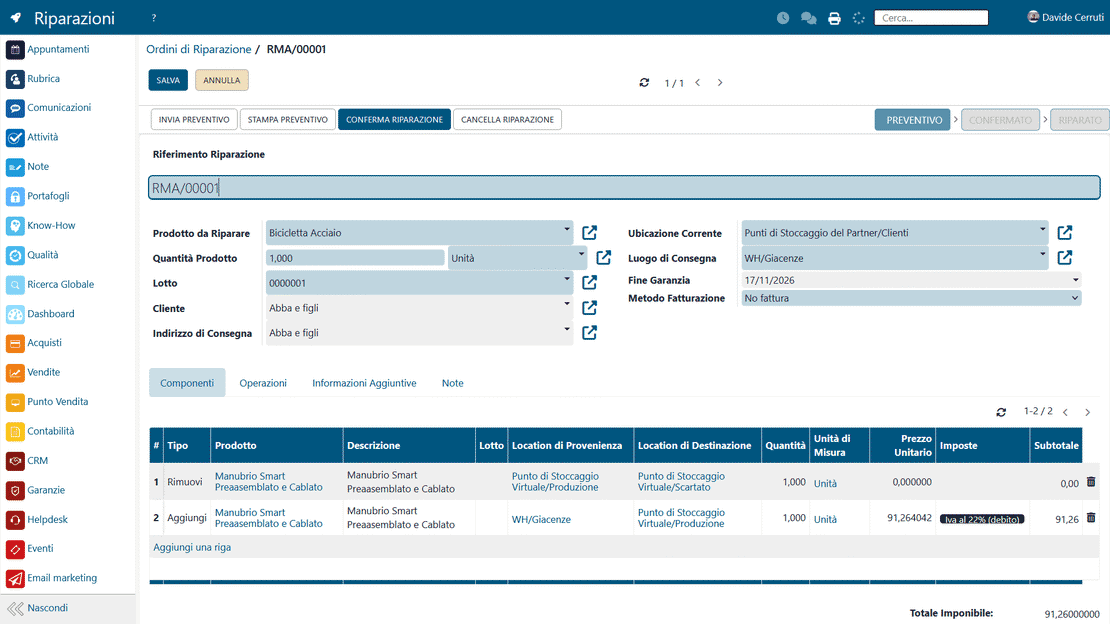Open the CRM sidebar icon
Screen dimensions: 1110x624
pyautogui.click(x=15, y=461)
